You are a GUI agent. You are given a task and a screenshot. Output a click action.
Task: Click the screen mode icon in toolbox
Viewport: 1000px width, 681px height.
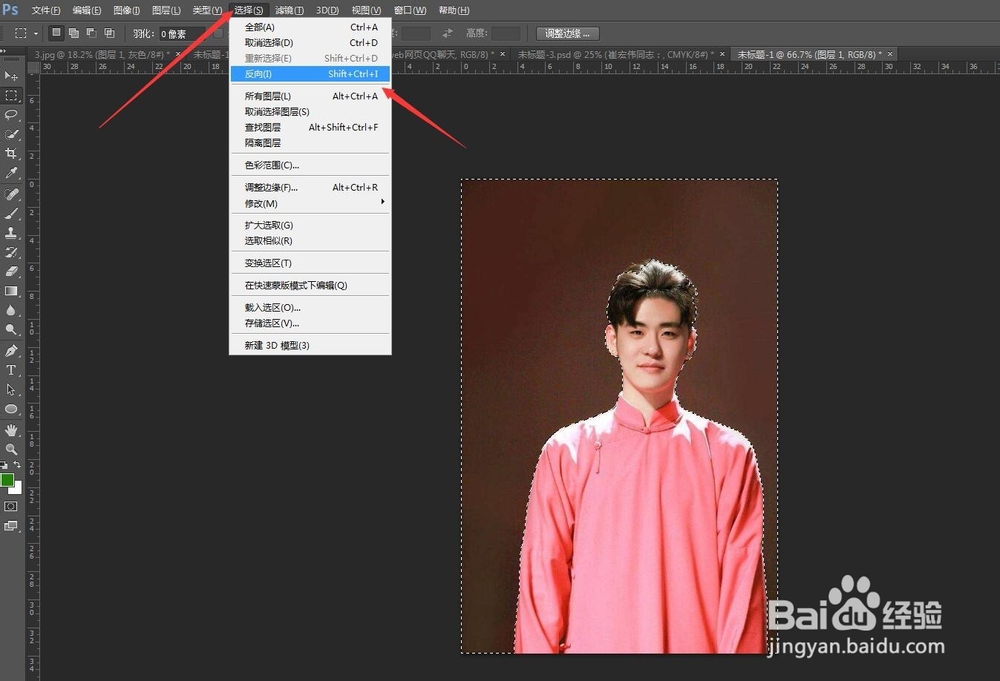tap(11, 526)
